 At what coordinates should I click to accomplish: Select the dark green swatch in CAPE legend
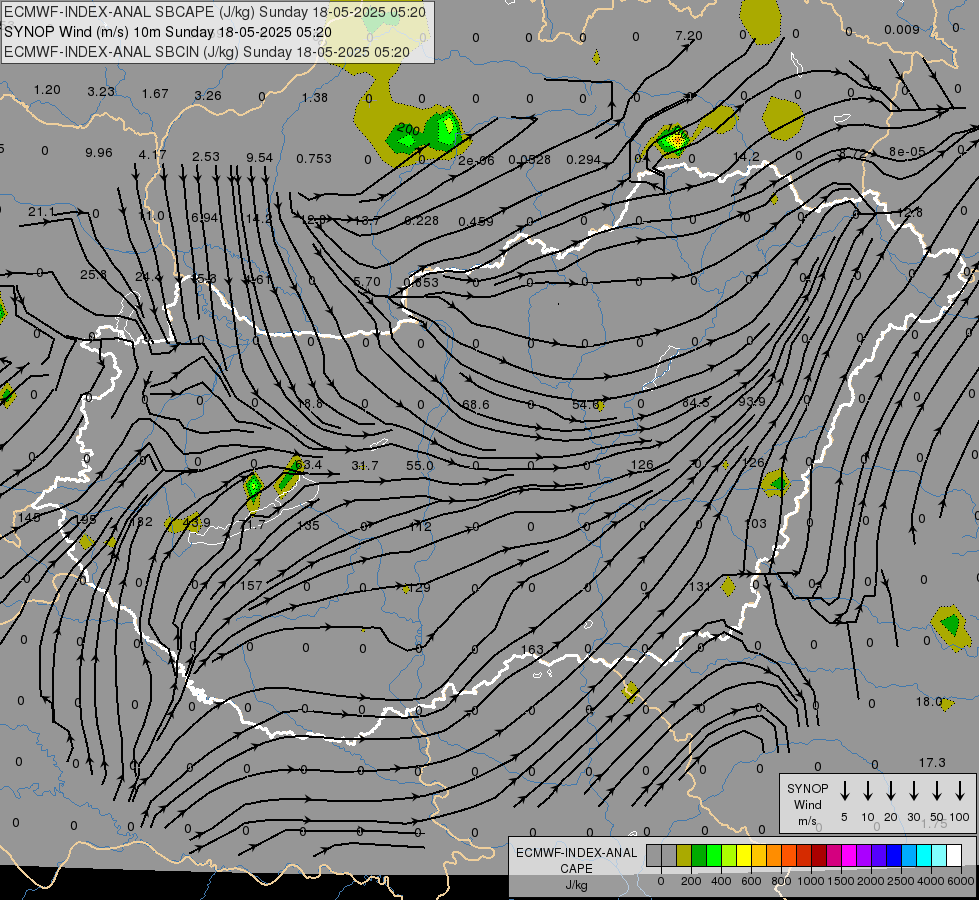pos(699,856)
